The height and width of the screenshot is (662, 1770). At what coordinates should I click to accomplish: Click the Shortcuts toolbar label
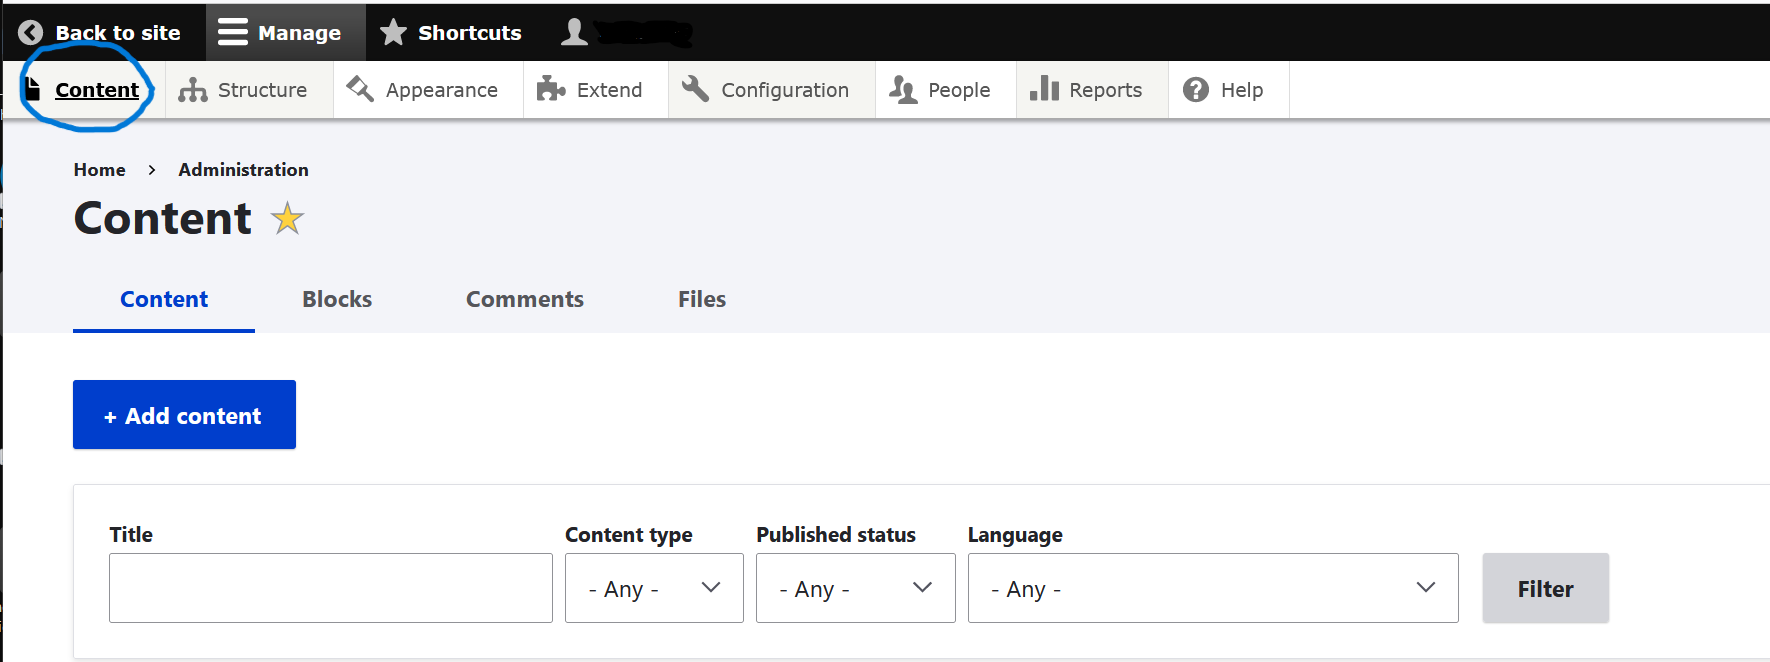click(x=469, y=33)
